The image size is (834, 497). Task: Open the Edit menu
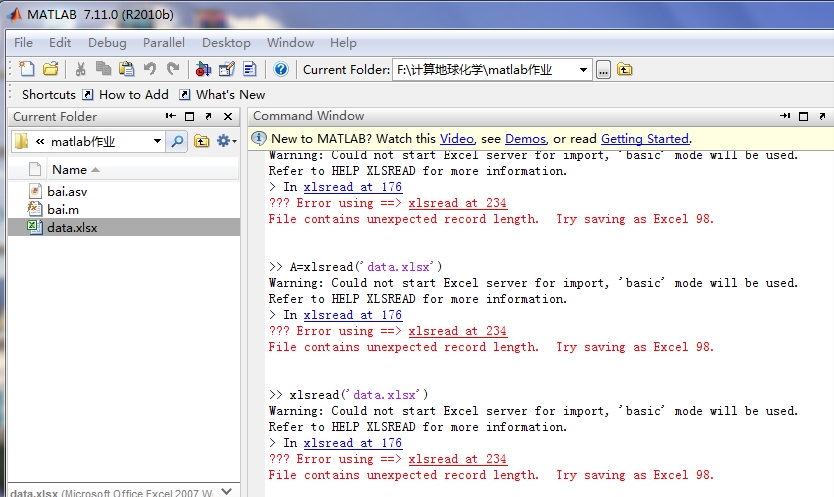(60, 43)
